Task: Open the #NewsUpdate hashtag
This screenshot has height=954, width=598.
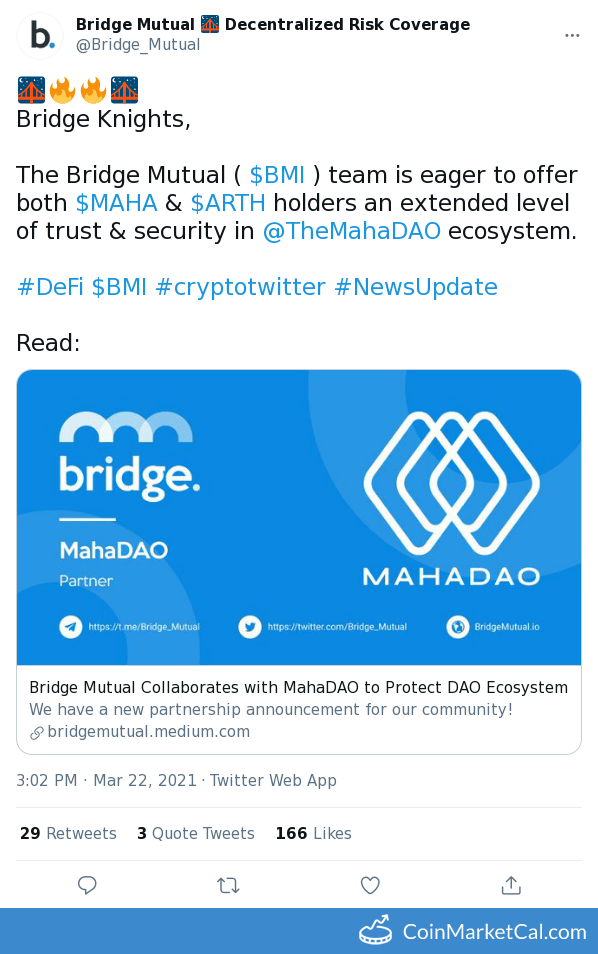Action: pyautogui.click(x=416, y=287)
